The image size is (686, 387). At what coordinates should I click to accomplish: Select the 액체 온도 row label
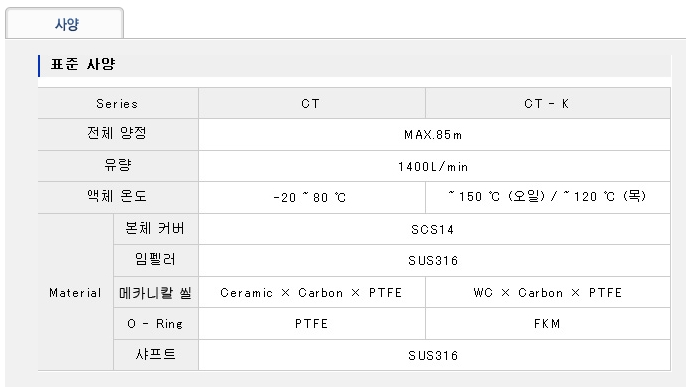[x=118, y=197]
